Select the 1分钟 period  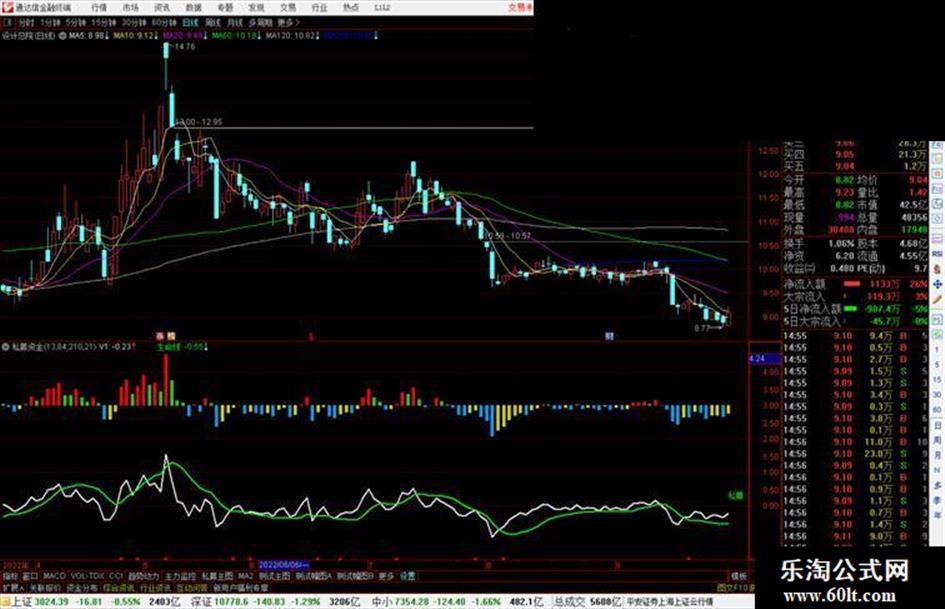pyautogui.click(x=50, y=22)
